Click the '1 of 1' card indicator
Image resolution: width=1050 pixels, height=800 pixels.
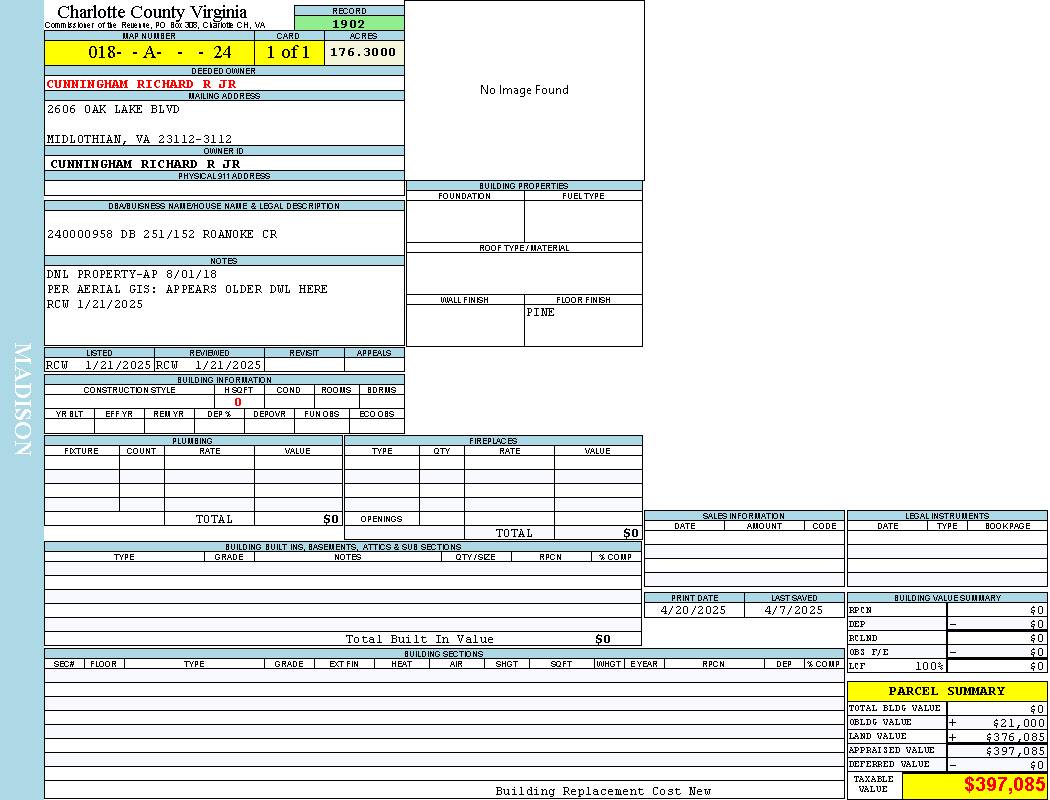288,53
